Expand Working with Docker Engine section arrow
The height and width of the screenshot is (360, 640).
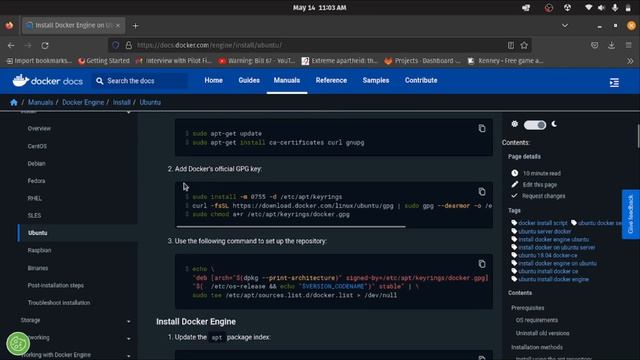coord(129,356)
